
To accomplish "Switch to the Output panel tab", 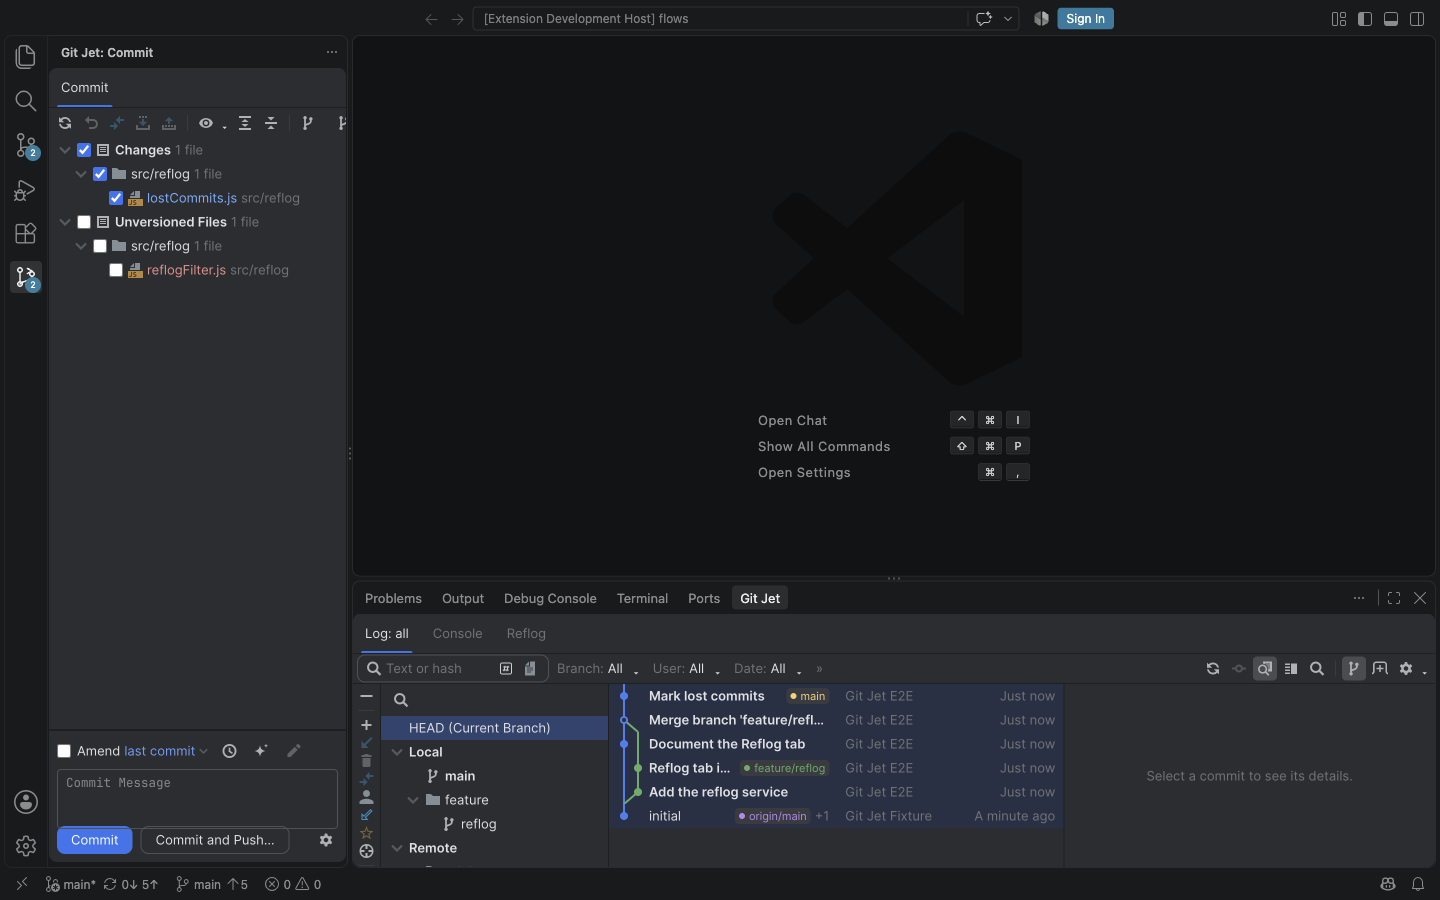I will [x=463, y=598].
